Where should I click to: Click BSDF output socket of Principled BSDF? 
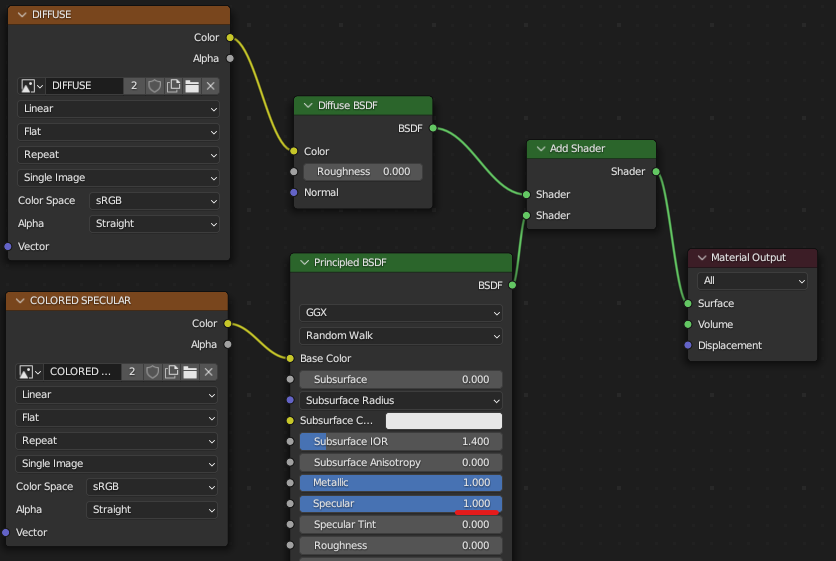click(x=512, y=285)
